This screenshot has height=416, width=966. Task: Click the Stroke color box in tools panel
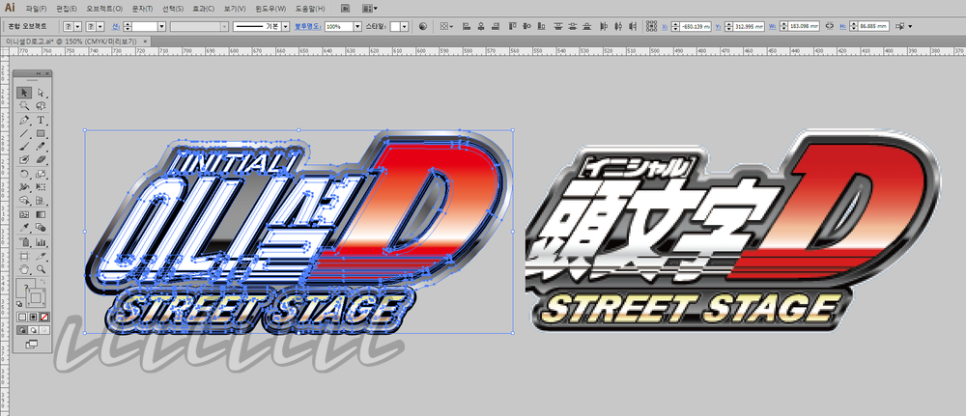pos(36,298)
